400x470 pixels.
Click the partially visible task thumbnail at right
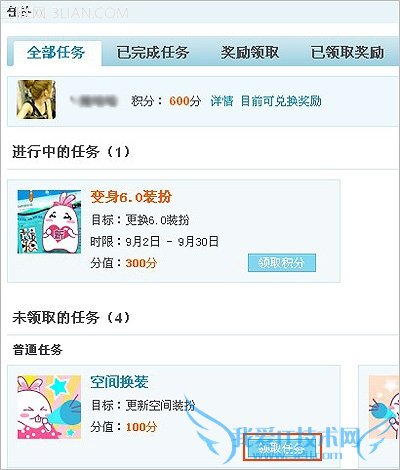384,407
